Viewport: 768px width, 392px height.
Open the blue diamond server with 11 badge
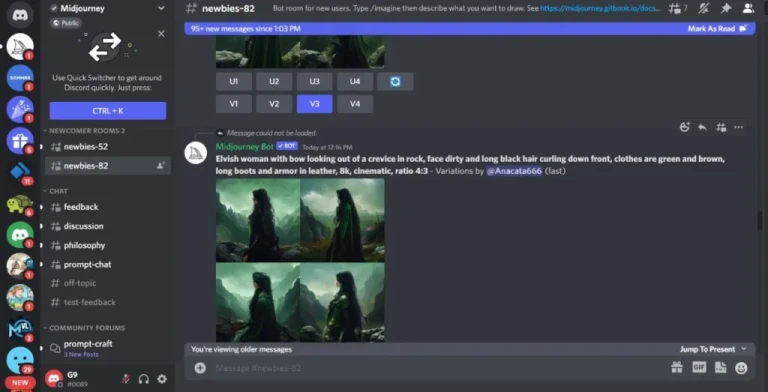[20, 172]
